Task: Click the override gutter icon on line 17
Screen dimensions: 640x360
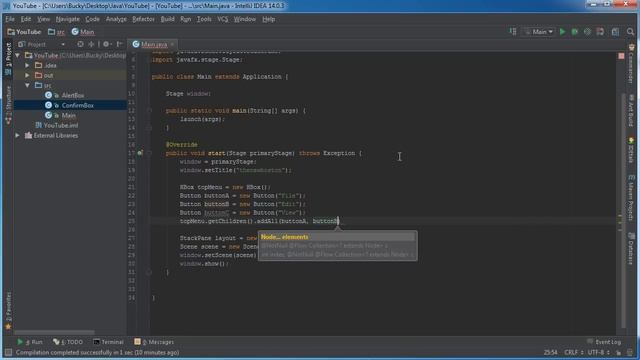Action: tap(140, 153)
